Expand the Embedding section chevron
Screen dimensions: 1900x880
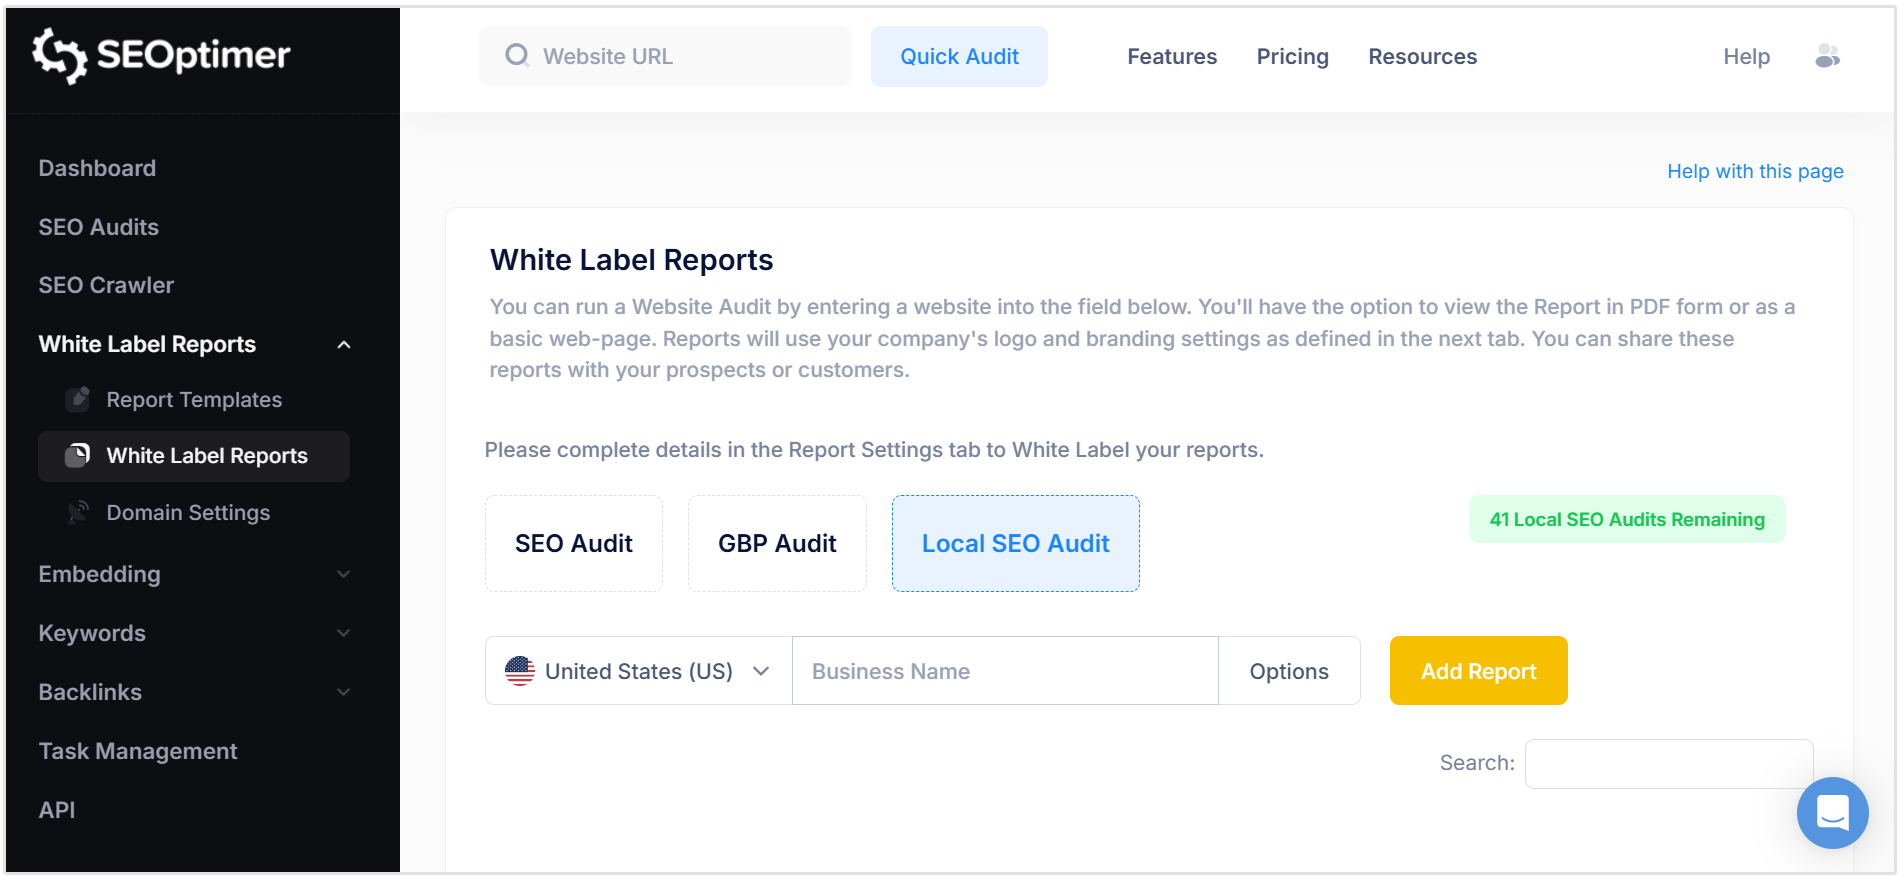click(344, 574)
